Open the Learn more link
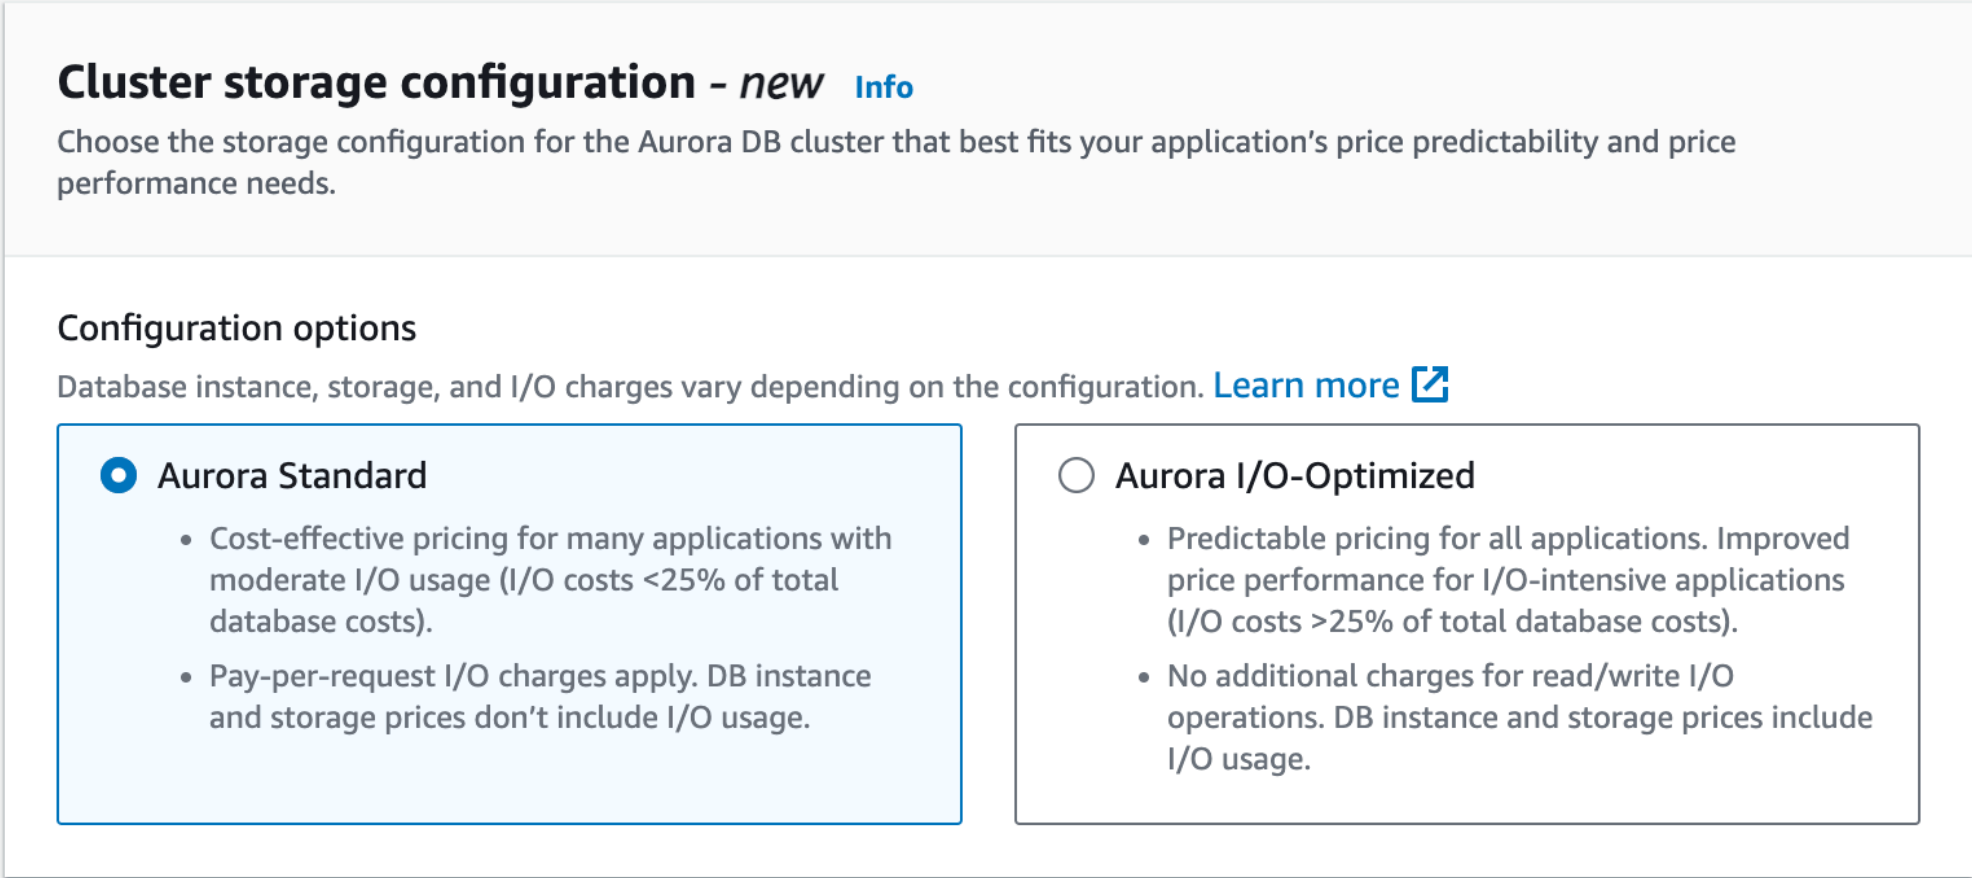 tap(1306, 386)
